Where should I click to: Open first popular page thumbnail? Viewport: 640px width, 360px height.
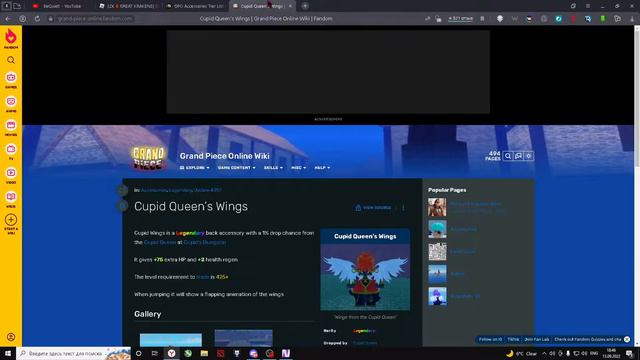[x=437, y=207]
